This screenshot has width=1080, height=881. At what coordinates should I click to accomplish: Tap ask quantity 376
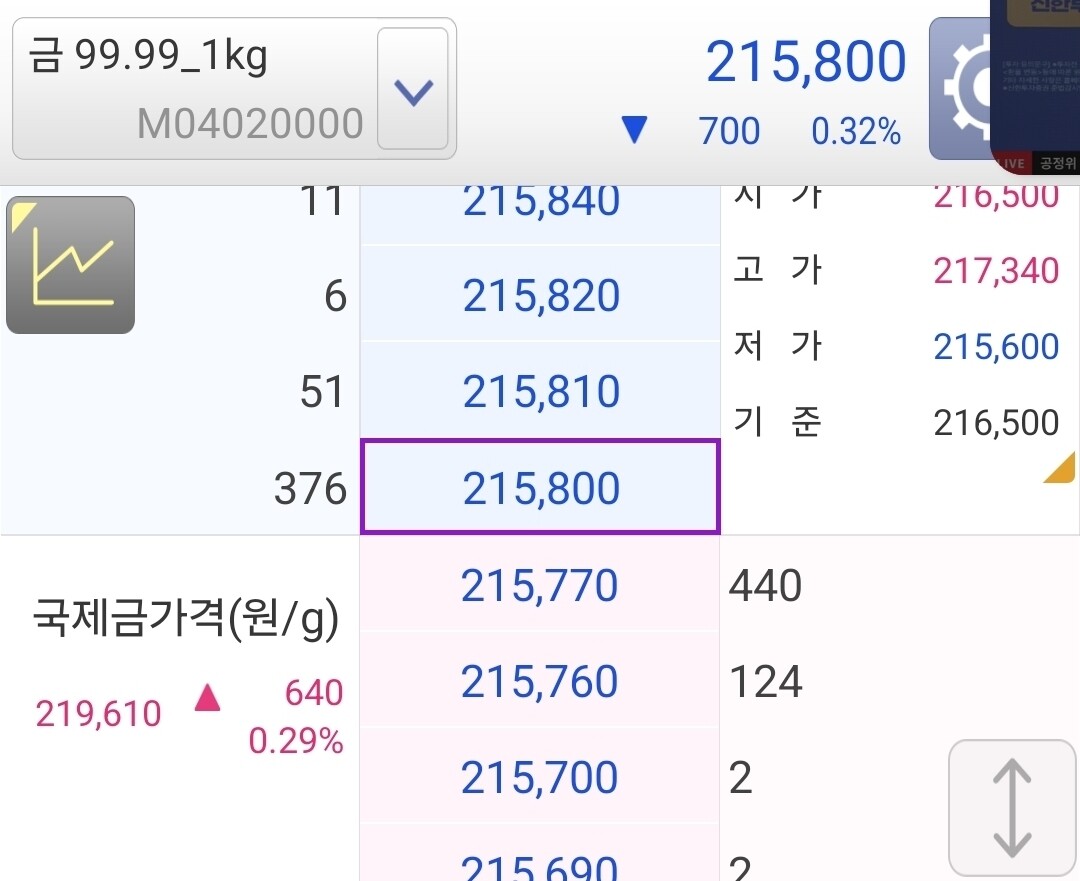click(x=311, y=488)
